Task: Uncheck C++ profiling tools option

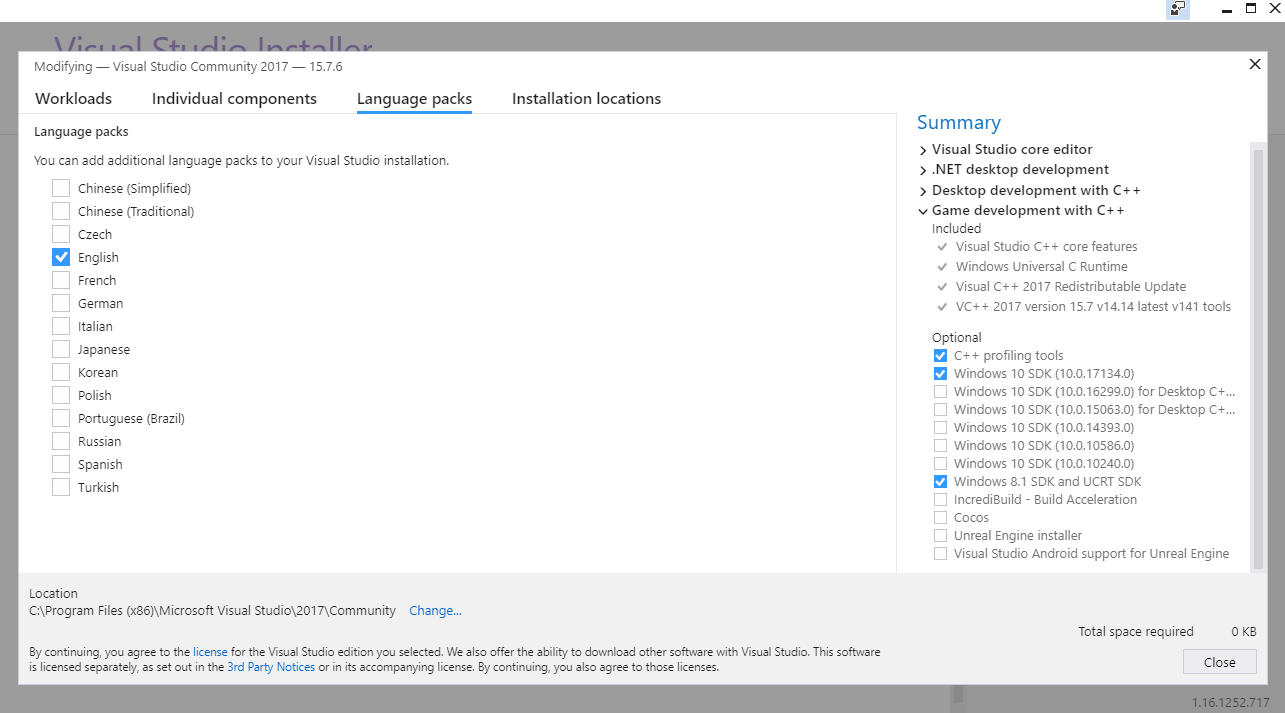Action: pyautogui.click(x=940, y=356)
